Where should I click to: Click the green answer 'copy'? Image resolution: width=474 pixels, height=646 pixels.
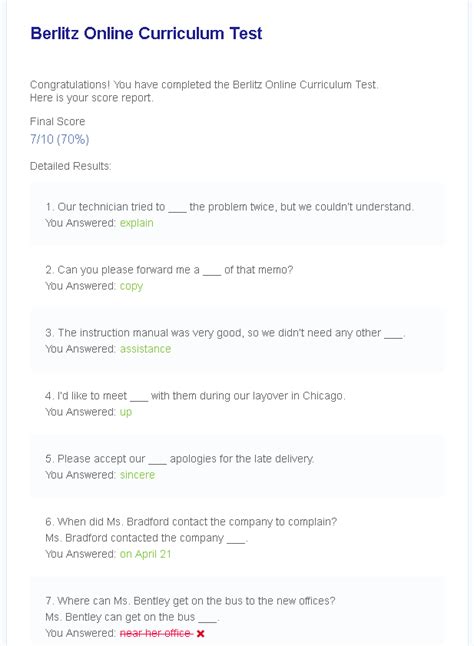pos(131,286)
